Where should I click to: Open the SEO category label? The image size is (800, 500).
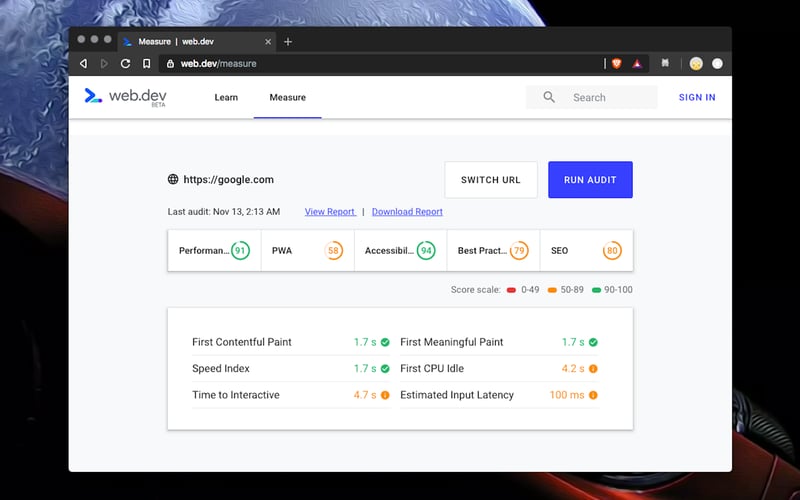(x=559, y=251)
